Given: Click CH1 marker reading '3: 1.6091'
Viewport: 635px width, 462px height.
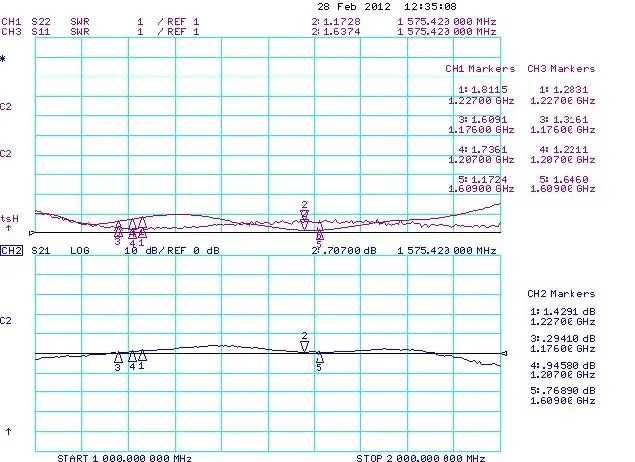Looking at the screenshot, I should pos(483,120).
